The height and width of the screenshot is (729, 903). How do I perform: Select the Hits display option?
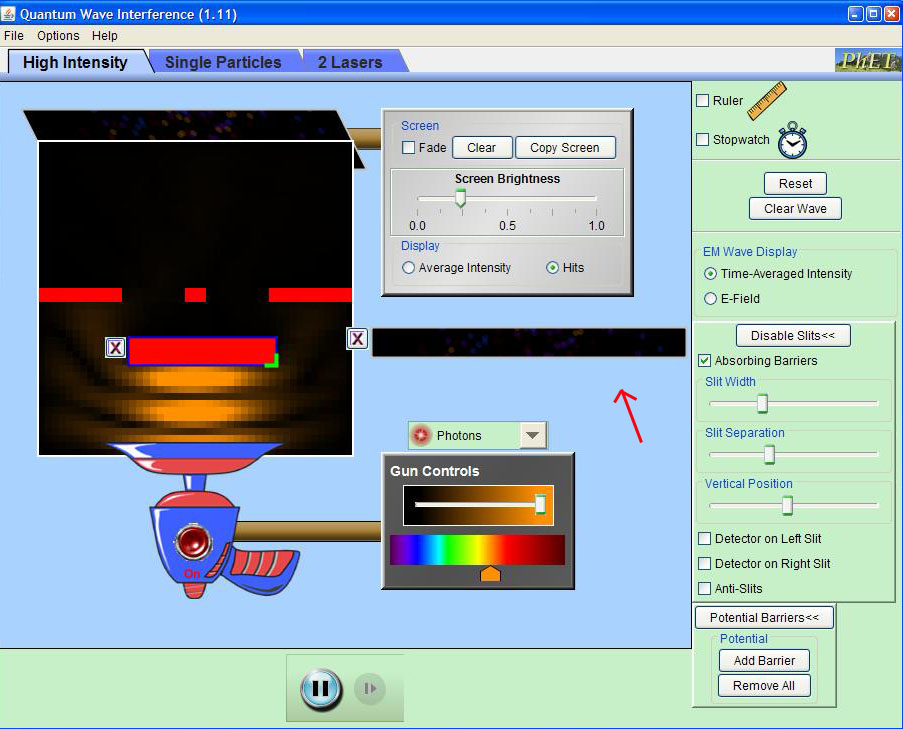pyautogui.click(x=552, y=268)
